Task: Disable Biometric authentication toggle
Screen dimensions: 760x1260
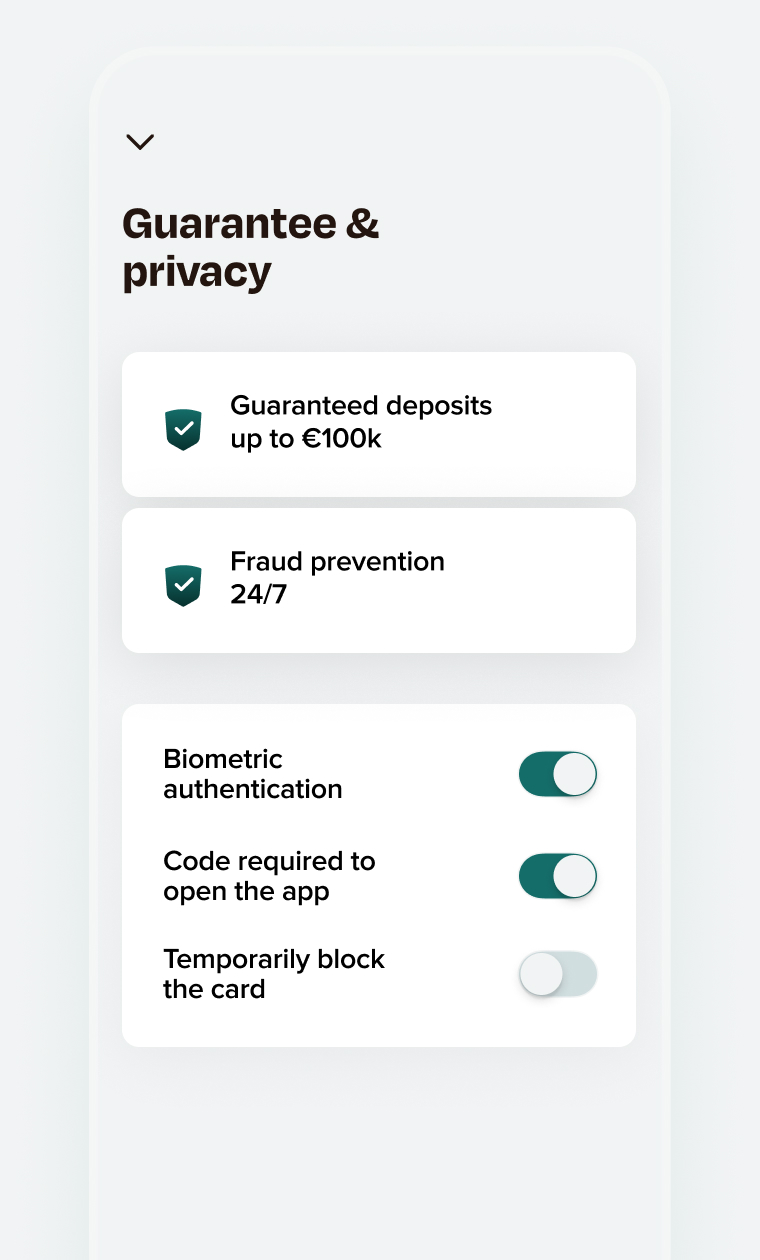Action: 557,775
